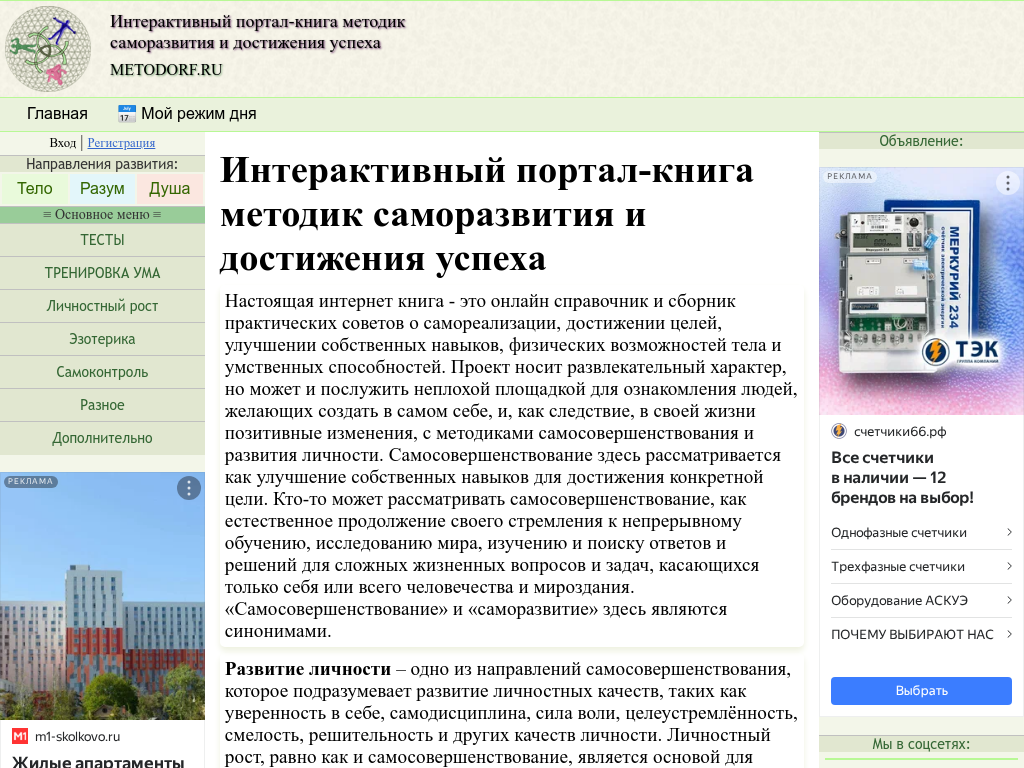This screenshot has width=1024, height=768.
Task: Open the ТЕСТЫ menu section
Action: [x=103, y=240]
